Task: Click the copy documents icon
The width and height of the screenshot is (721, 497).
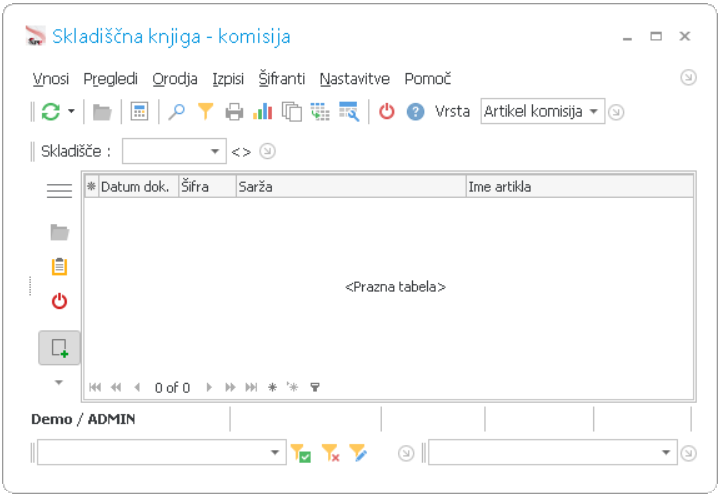Action: click(292, 112)
